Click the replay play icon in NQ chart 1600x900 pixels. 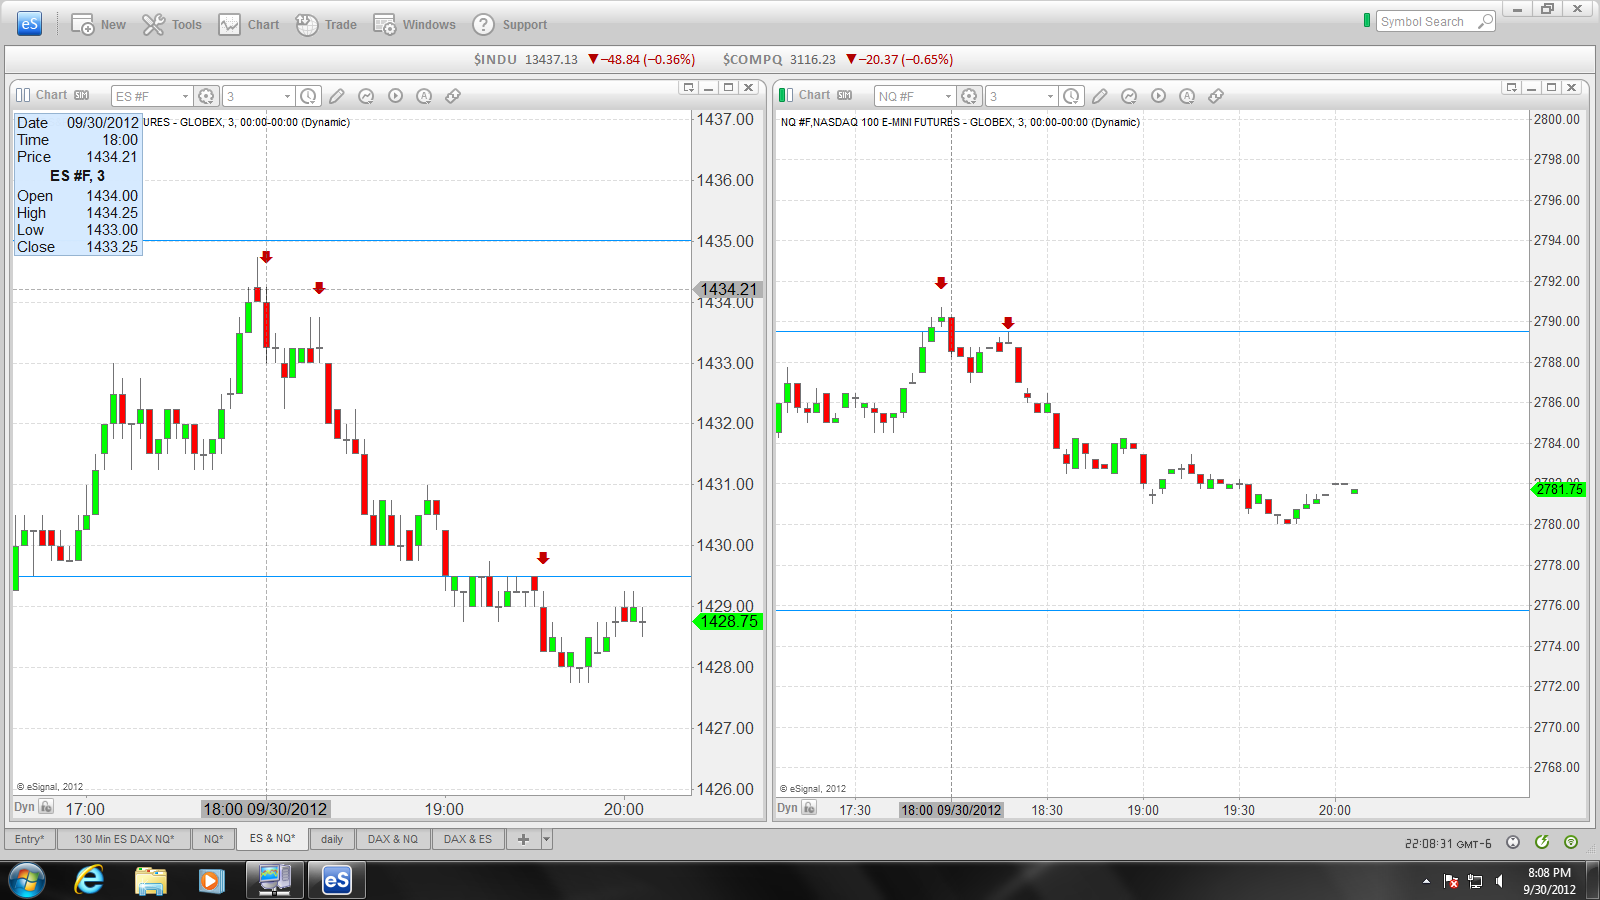point(1158,96)
